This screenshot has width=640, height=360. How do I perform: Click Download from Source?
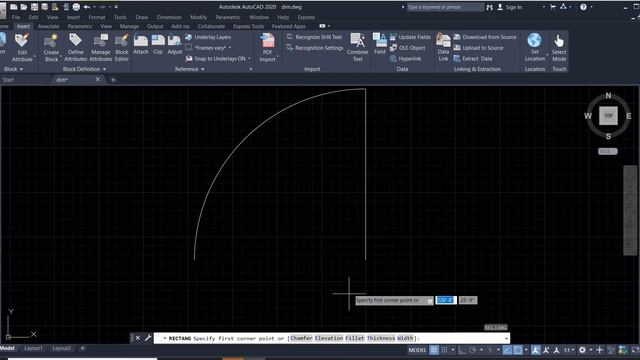click(x=485, y=37)
